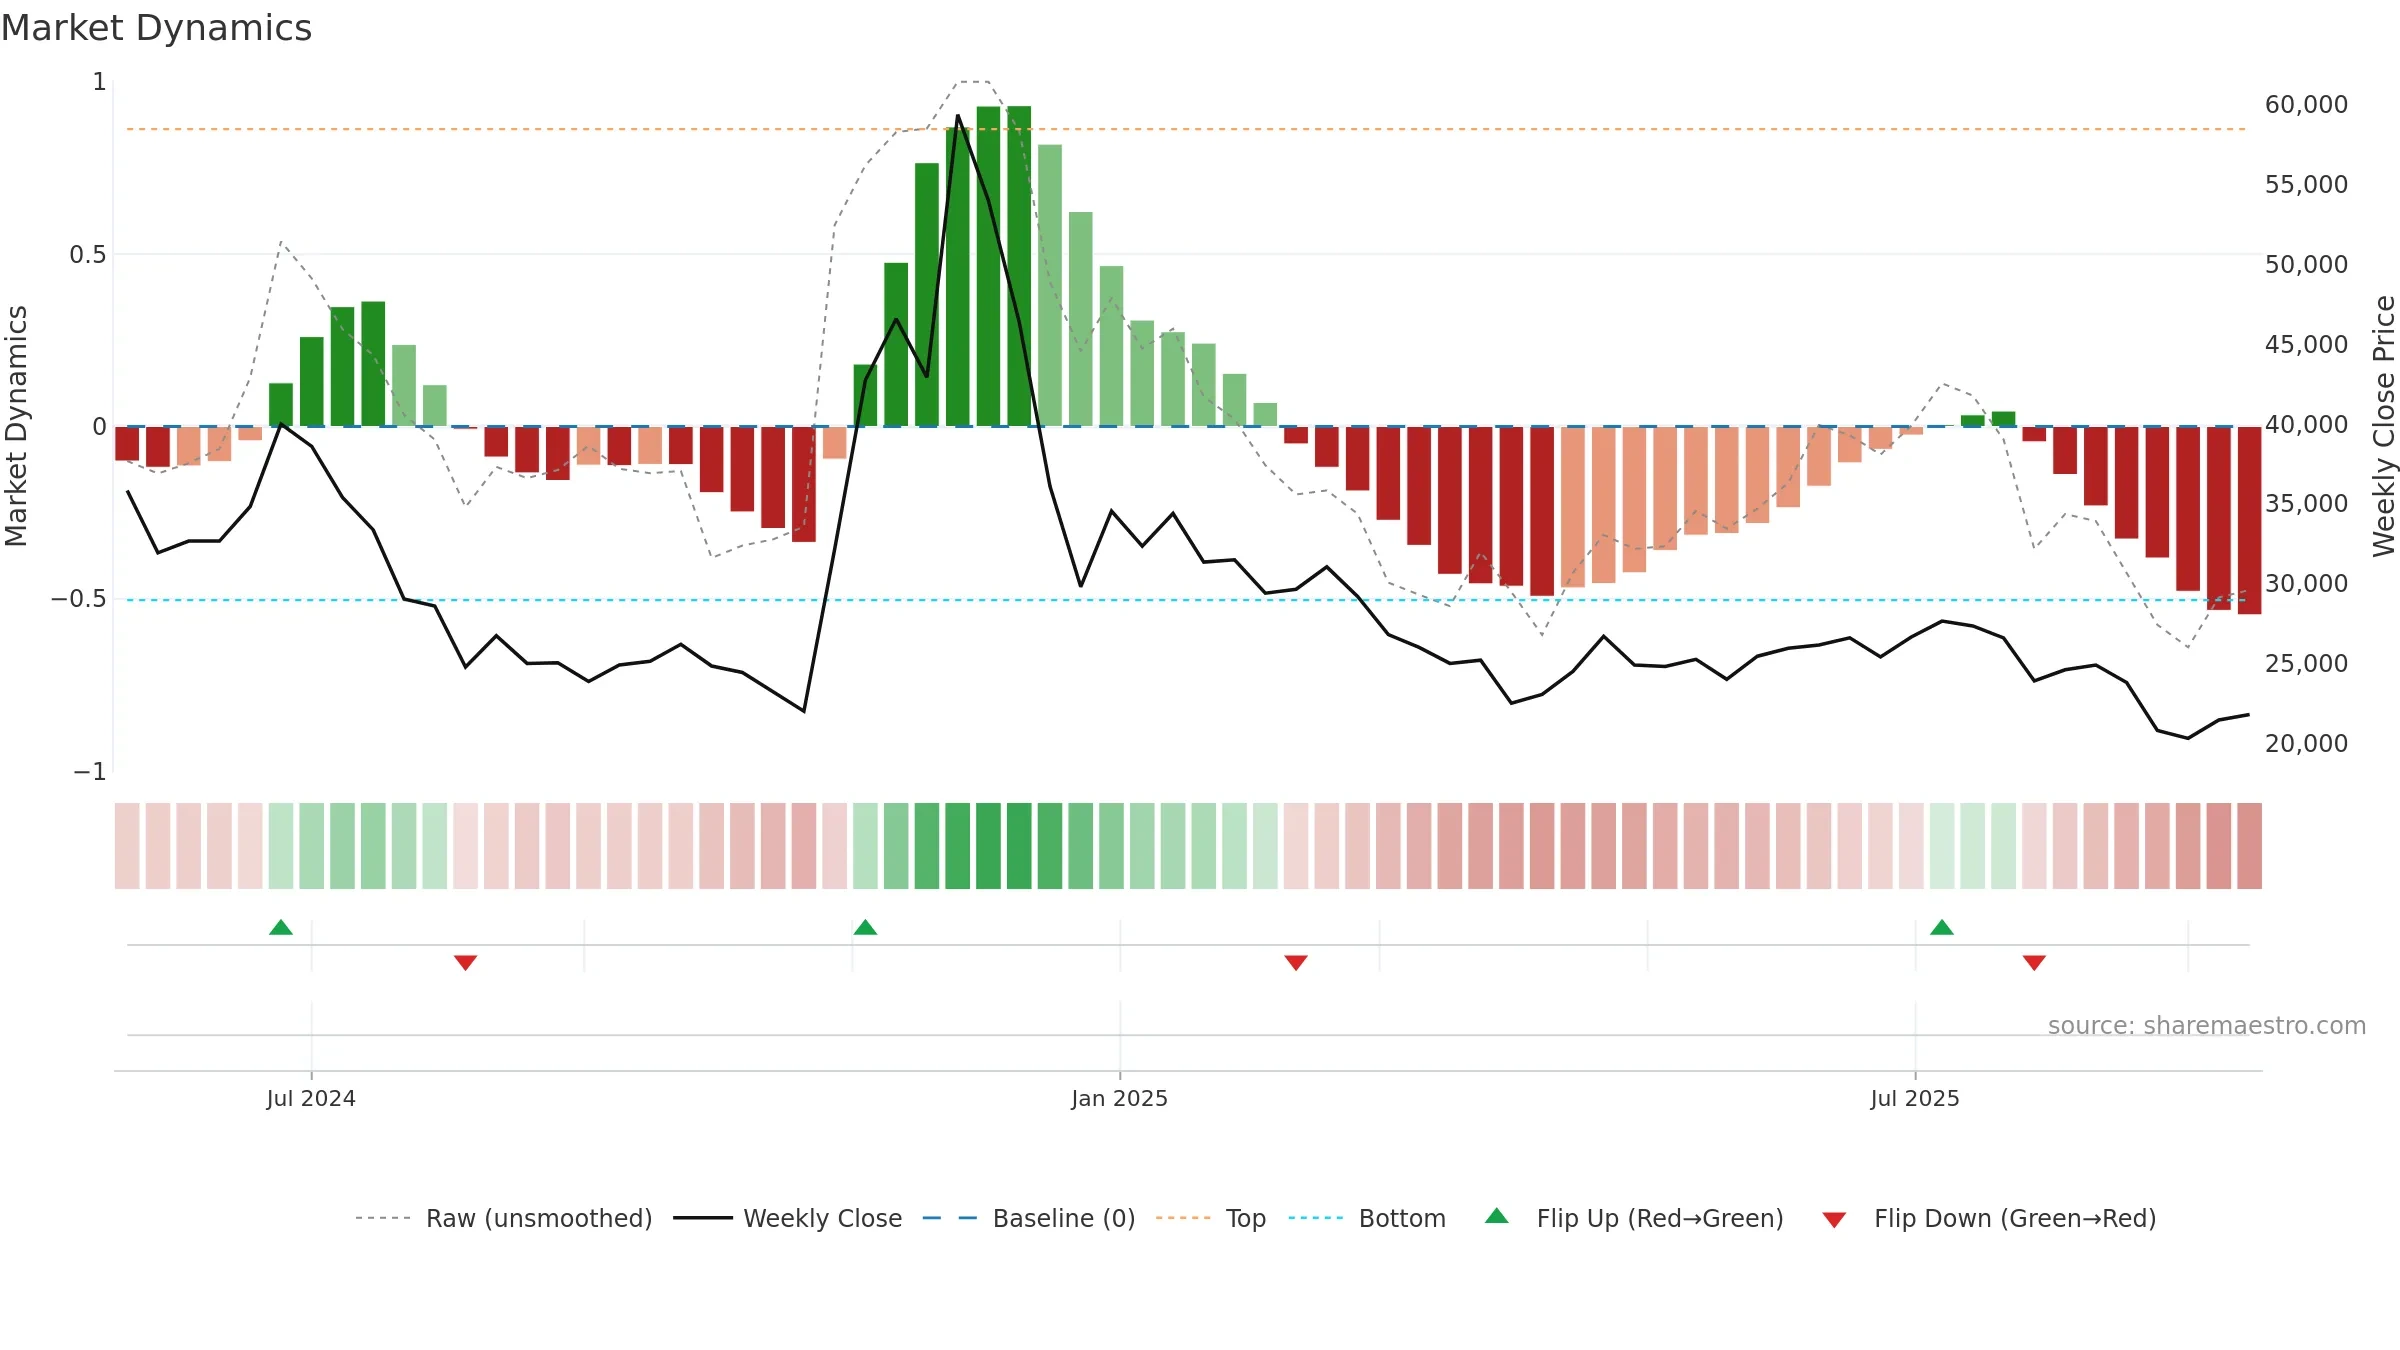This screenshot has height=1350, width=2400.
Task: Click the first pink heatmap cell at left
Action: click(127, 846)
